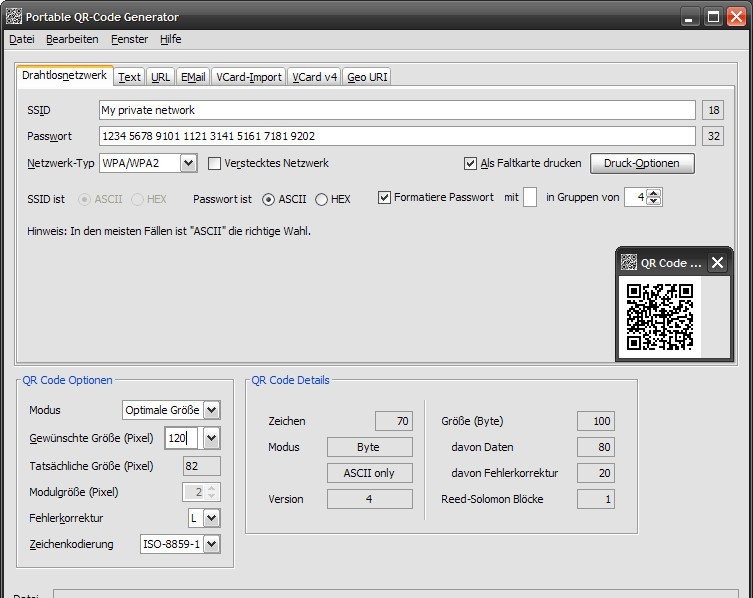Viewport: 753px width, 598px height.
Task: Click into the SSID text field
Action: tap(397, 110)
